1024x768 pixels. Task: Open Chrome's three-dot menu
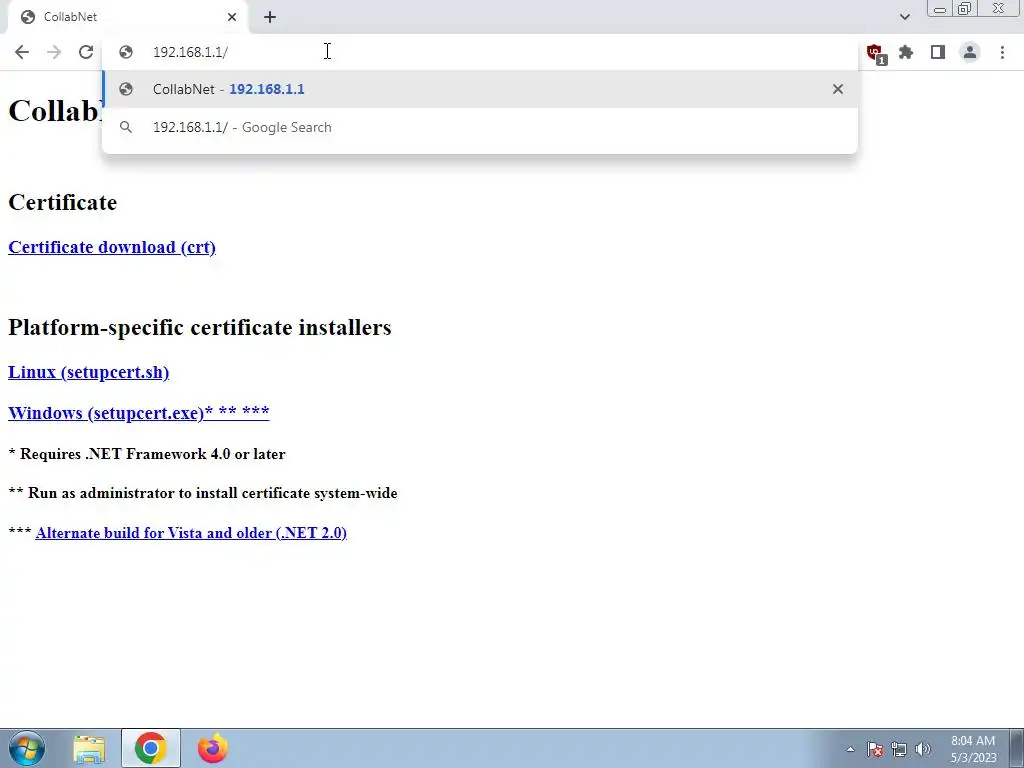[1002, 52]
